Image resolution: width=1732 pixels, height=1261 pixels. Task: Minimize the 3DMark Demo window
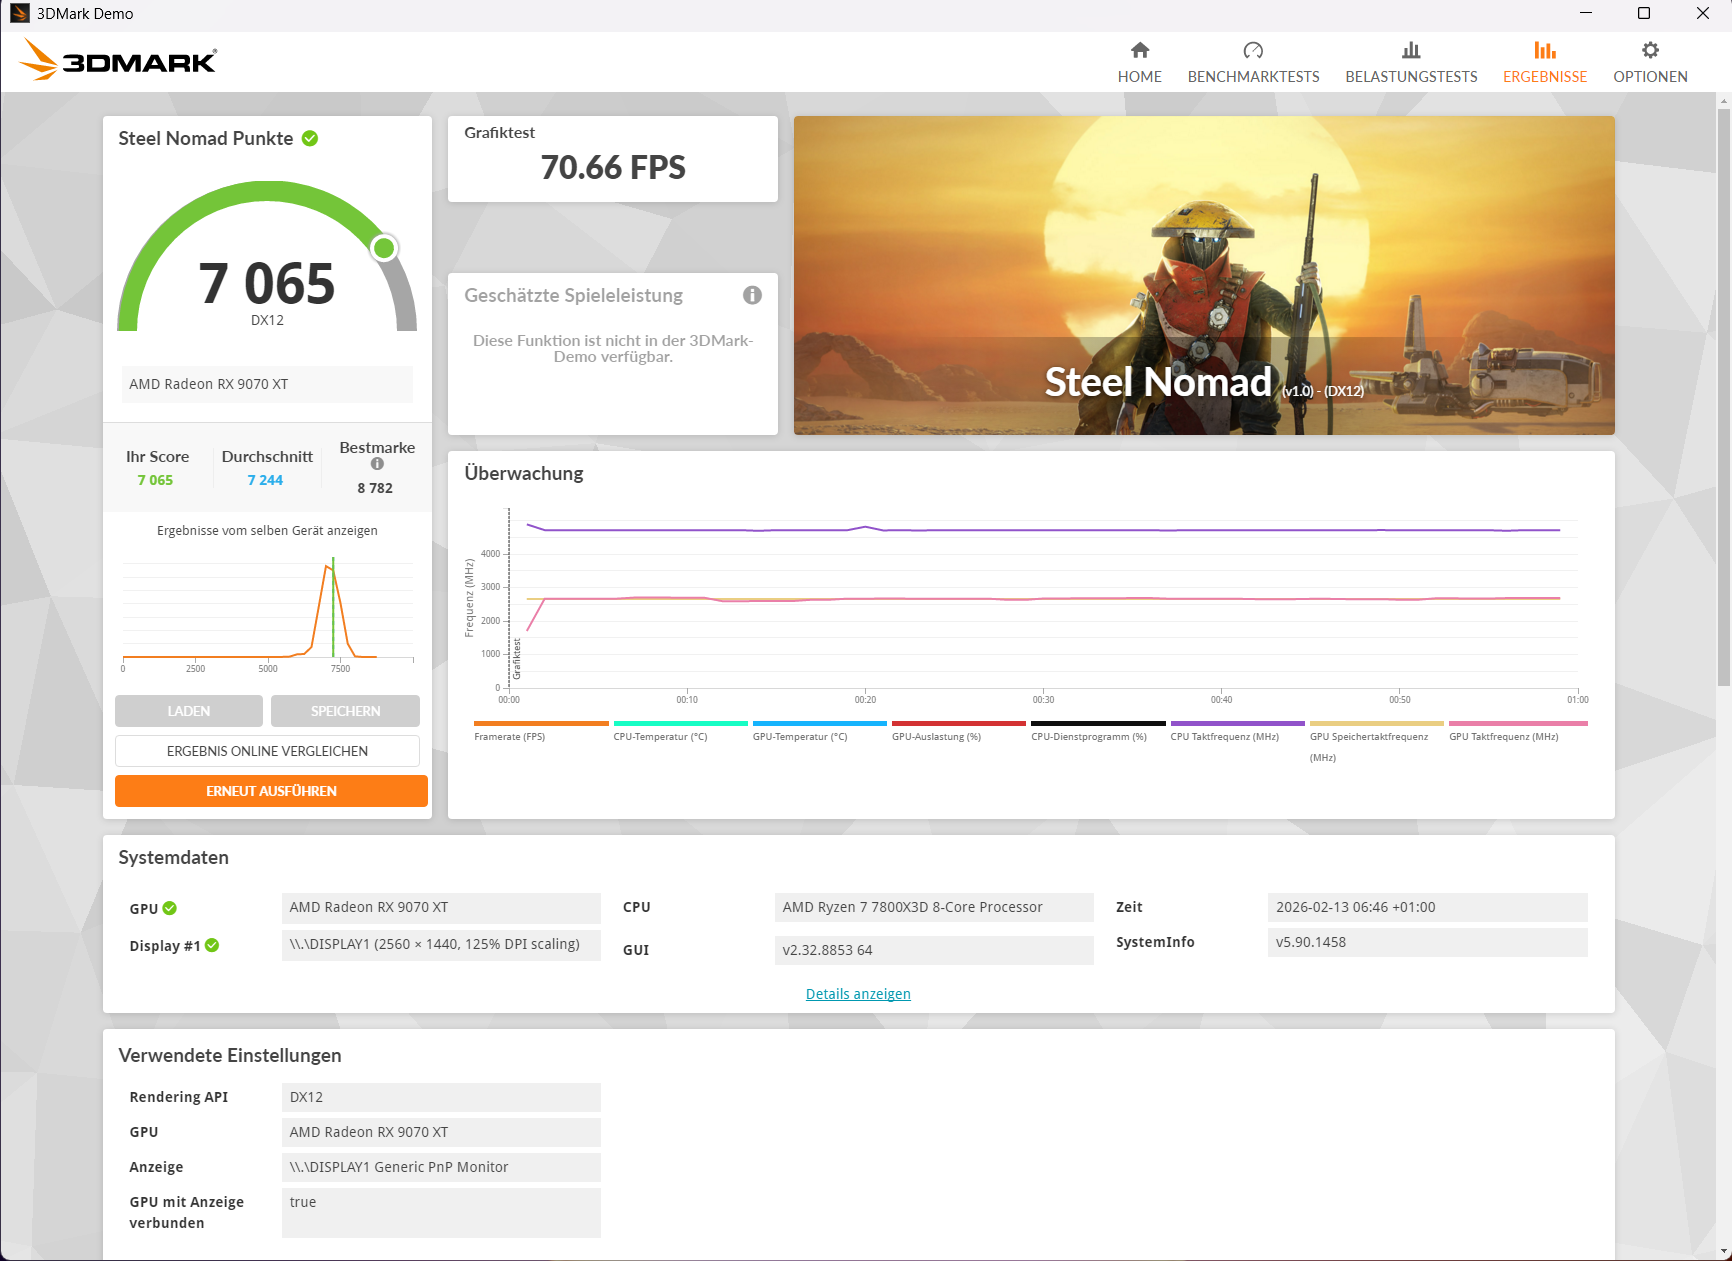point(1586,13)
